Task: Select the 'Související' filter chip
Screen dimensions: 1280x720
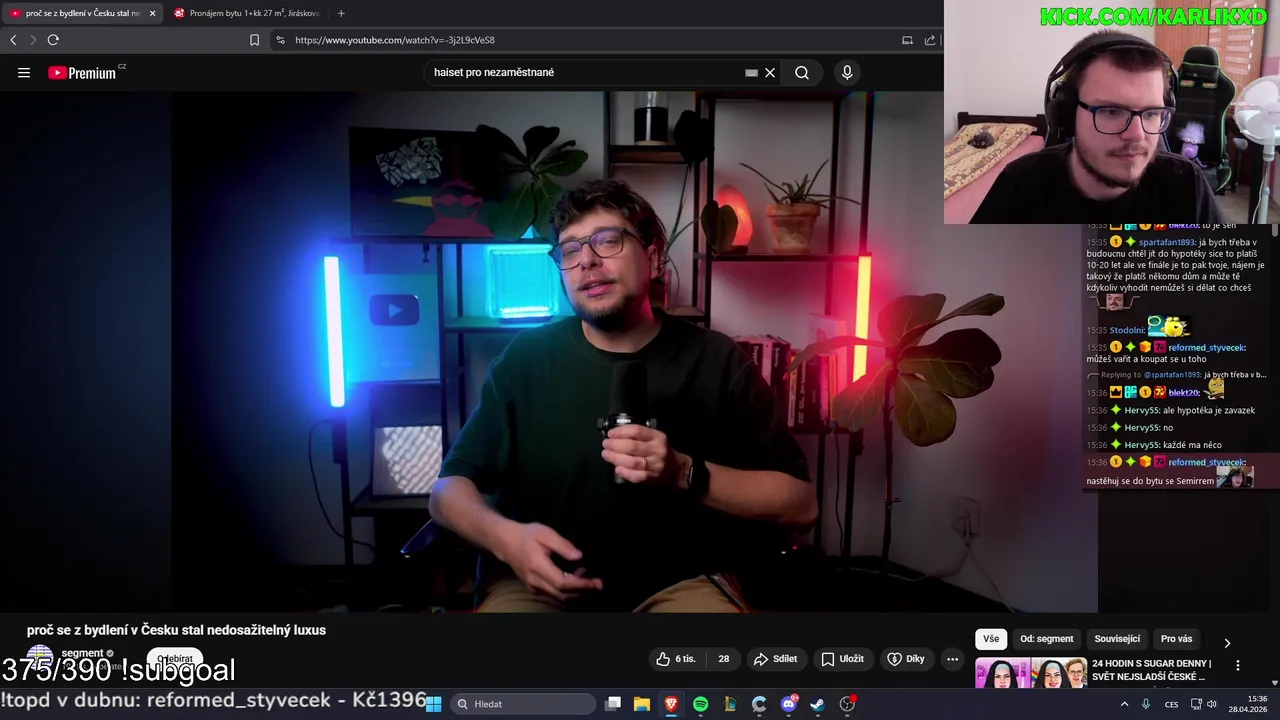Action: (x=1117, y=639)
